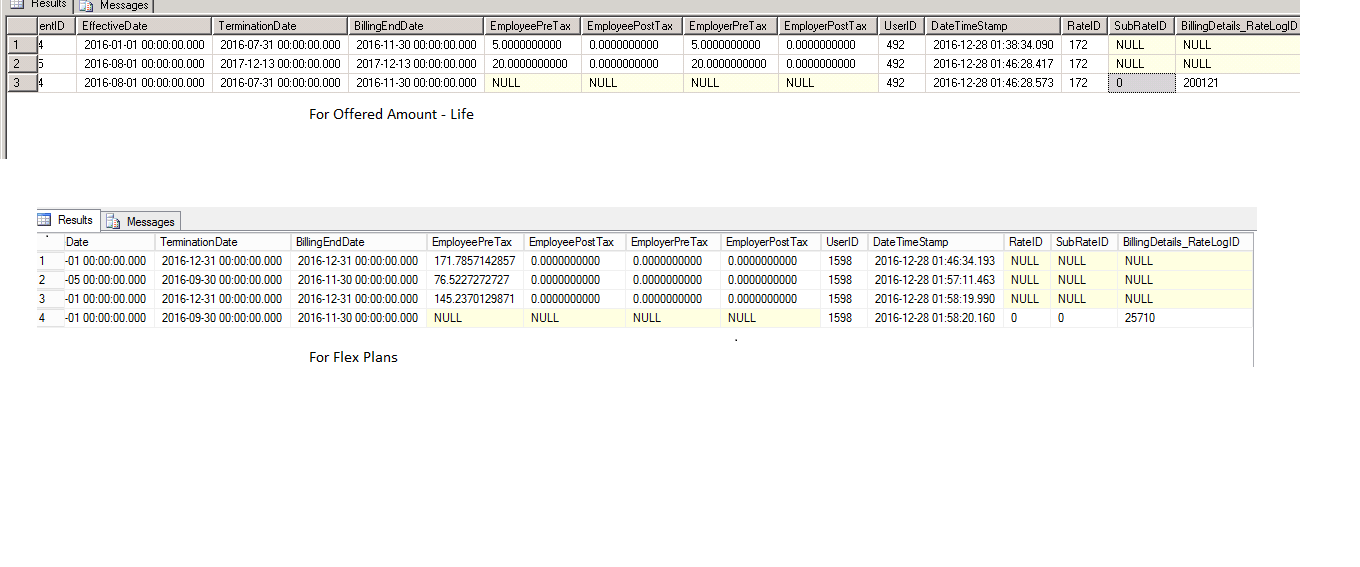This screenshot has height=567, width=1360.
Task: Select row 4 header in the Flex Plans grid
Action: 44,318
